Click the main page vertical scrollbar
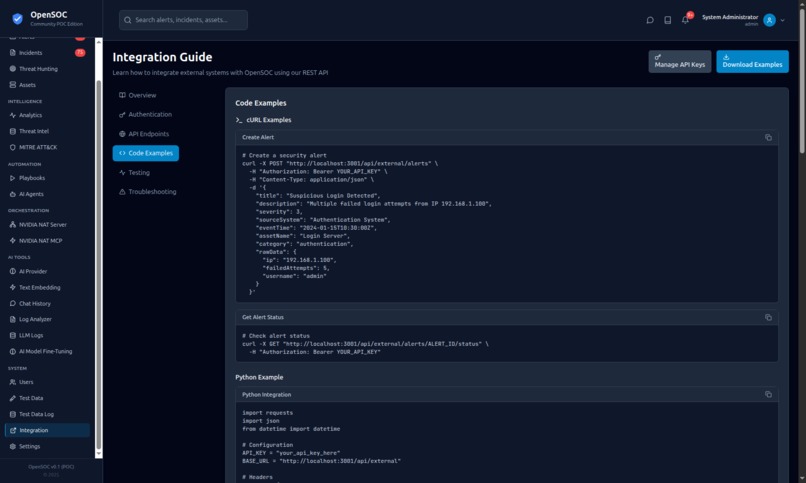Screen dimensions: 806x483 tap(802, 82)
